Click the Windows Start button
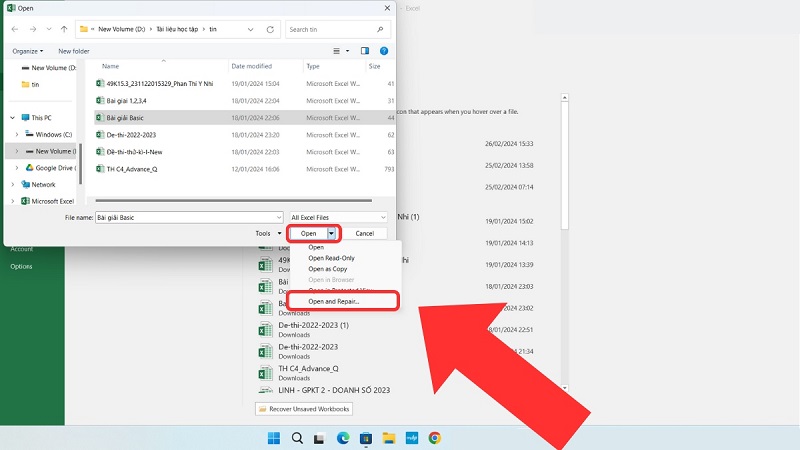This screenshot has width=800, height=450. 274,438
